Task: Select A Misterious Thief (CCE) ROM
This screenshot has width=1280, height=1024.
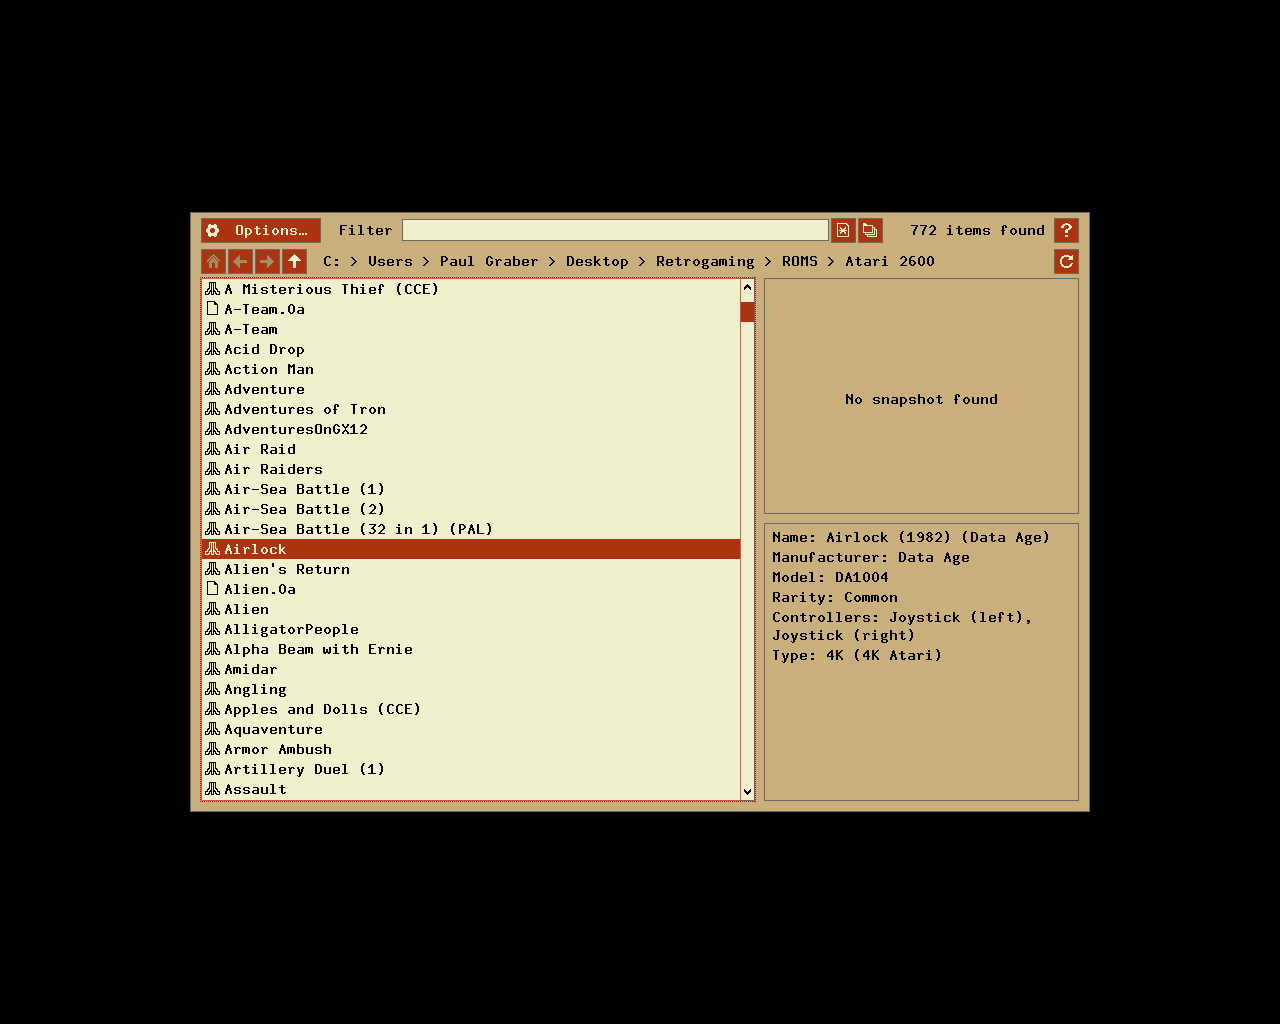Action: click(x=471, y=289)
